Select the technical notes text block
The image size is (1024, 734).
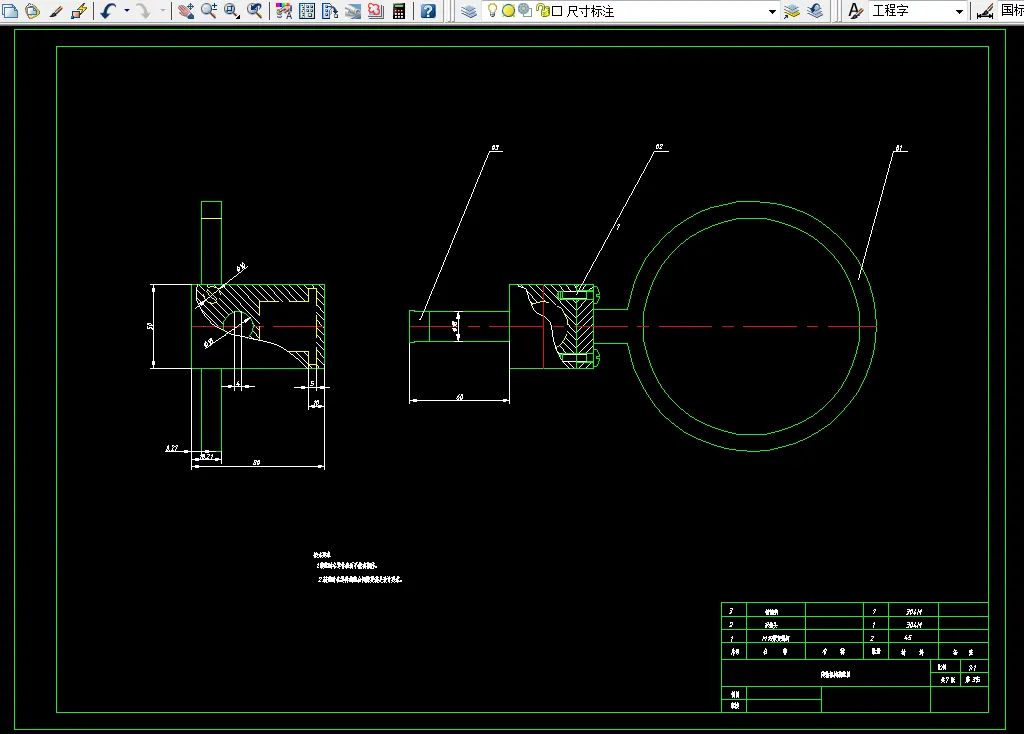pyautogui.click(x=358, y=567)
